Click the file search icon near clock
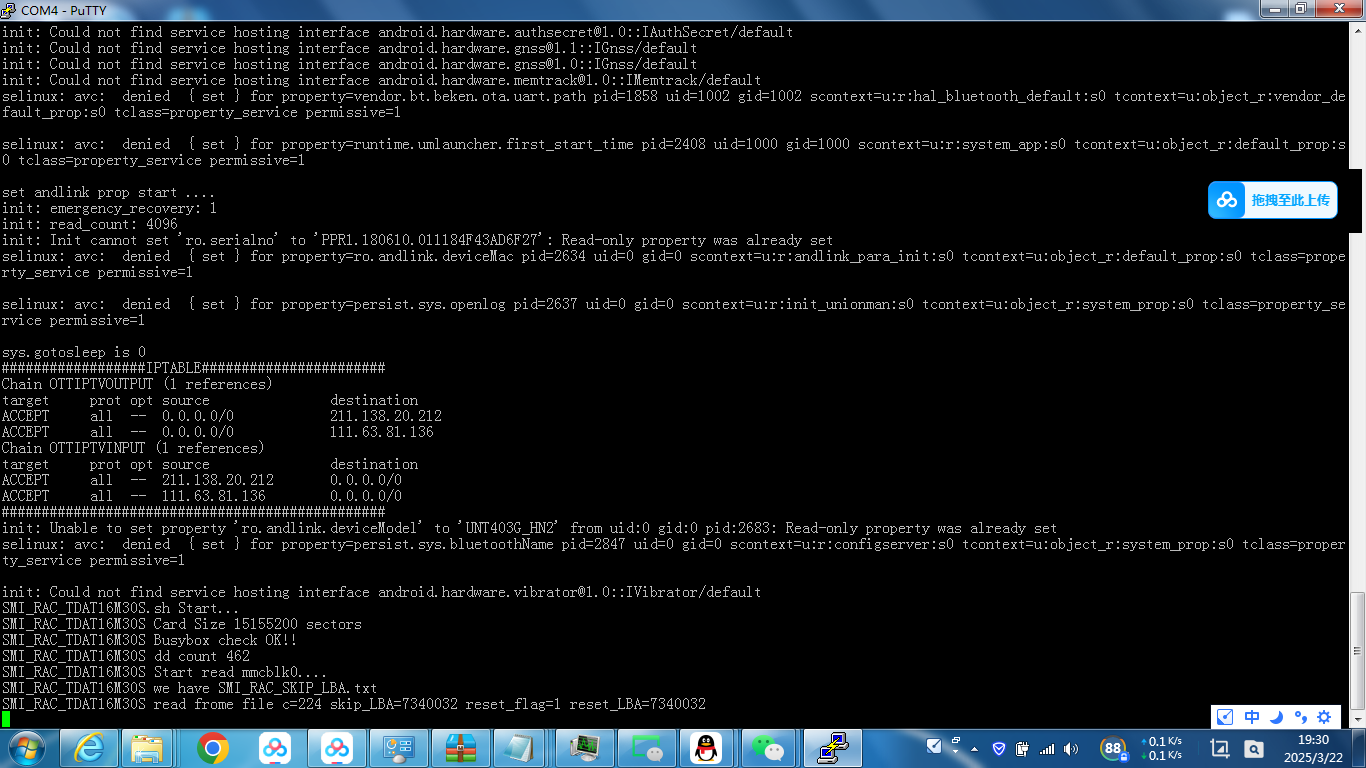The height and width of the screenshot is (768, 1366). point(1254,748)
